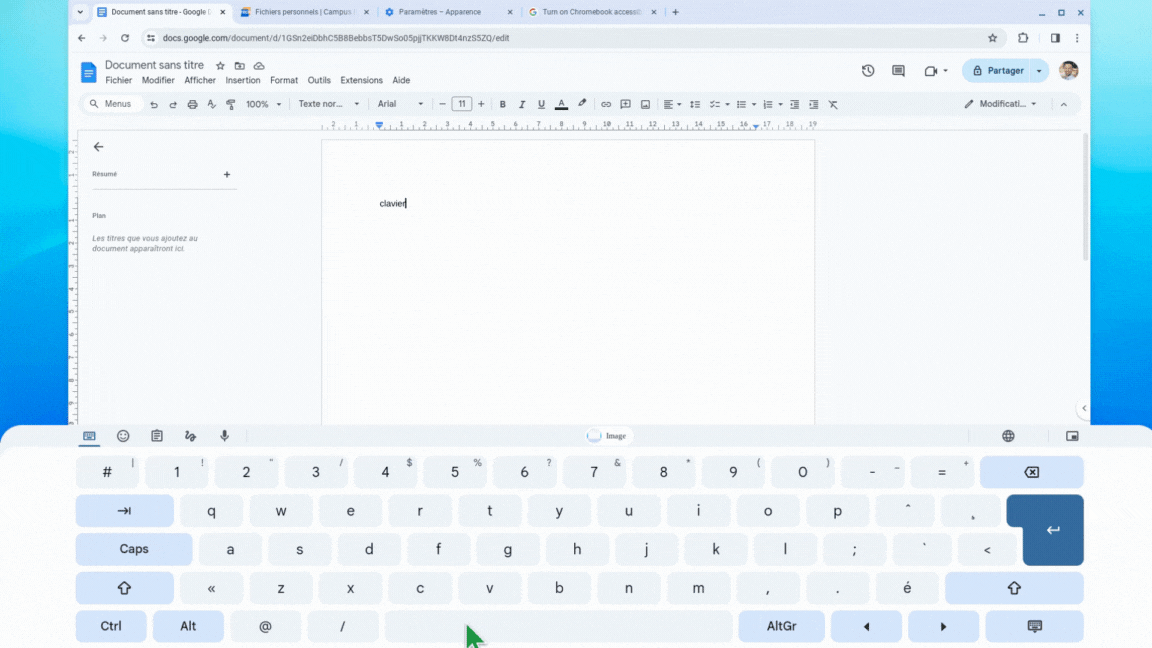The height and width of the screenshot is (648, 1152).
Task: Activate voice input microphone
Action: tap(224, 435)
